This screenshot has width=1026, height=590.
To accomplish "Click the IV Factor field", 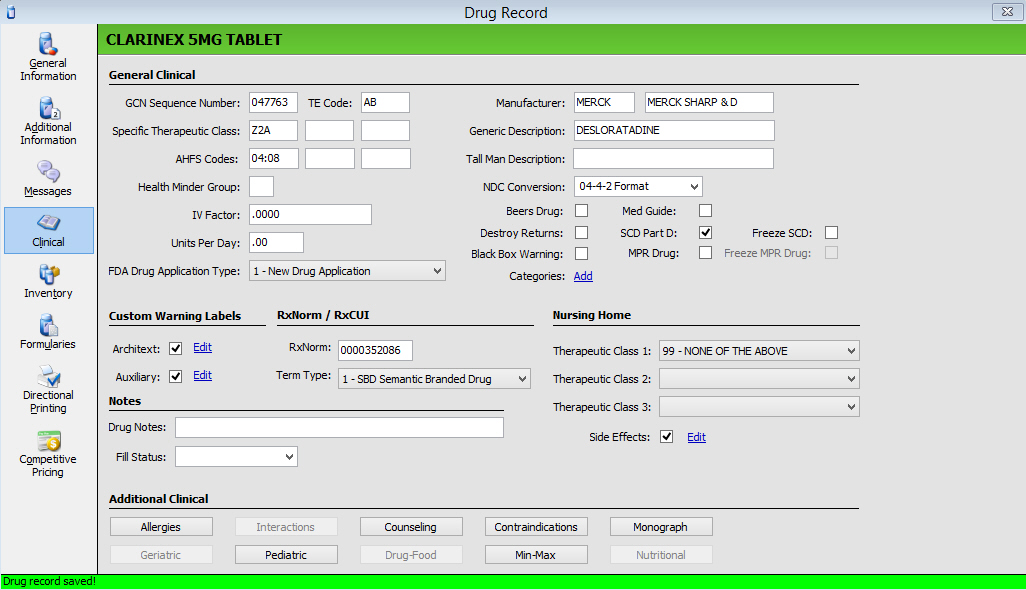I will 310,214.
